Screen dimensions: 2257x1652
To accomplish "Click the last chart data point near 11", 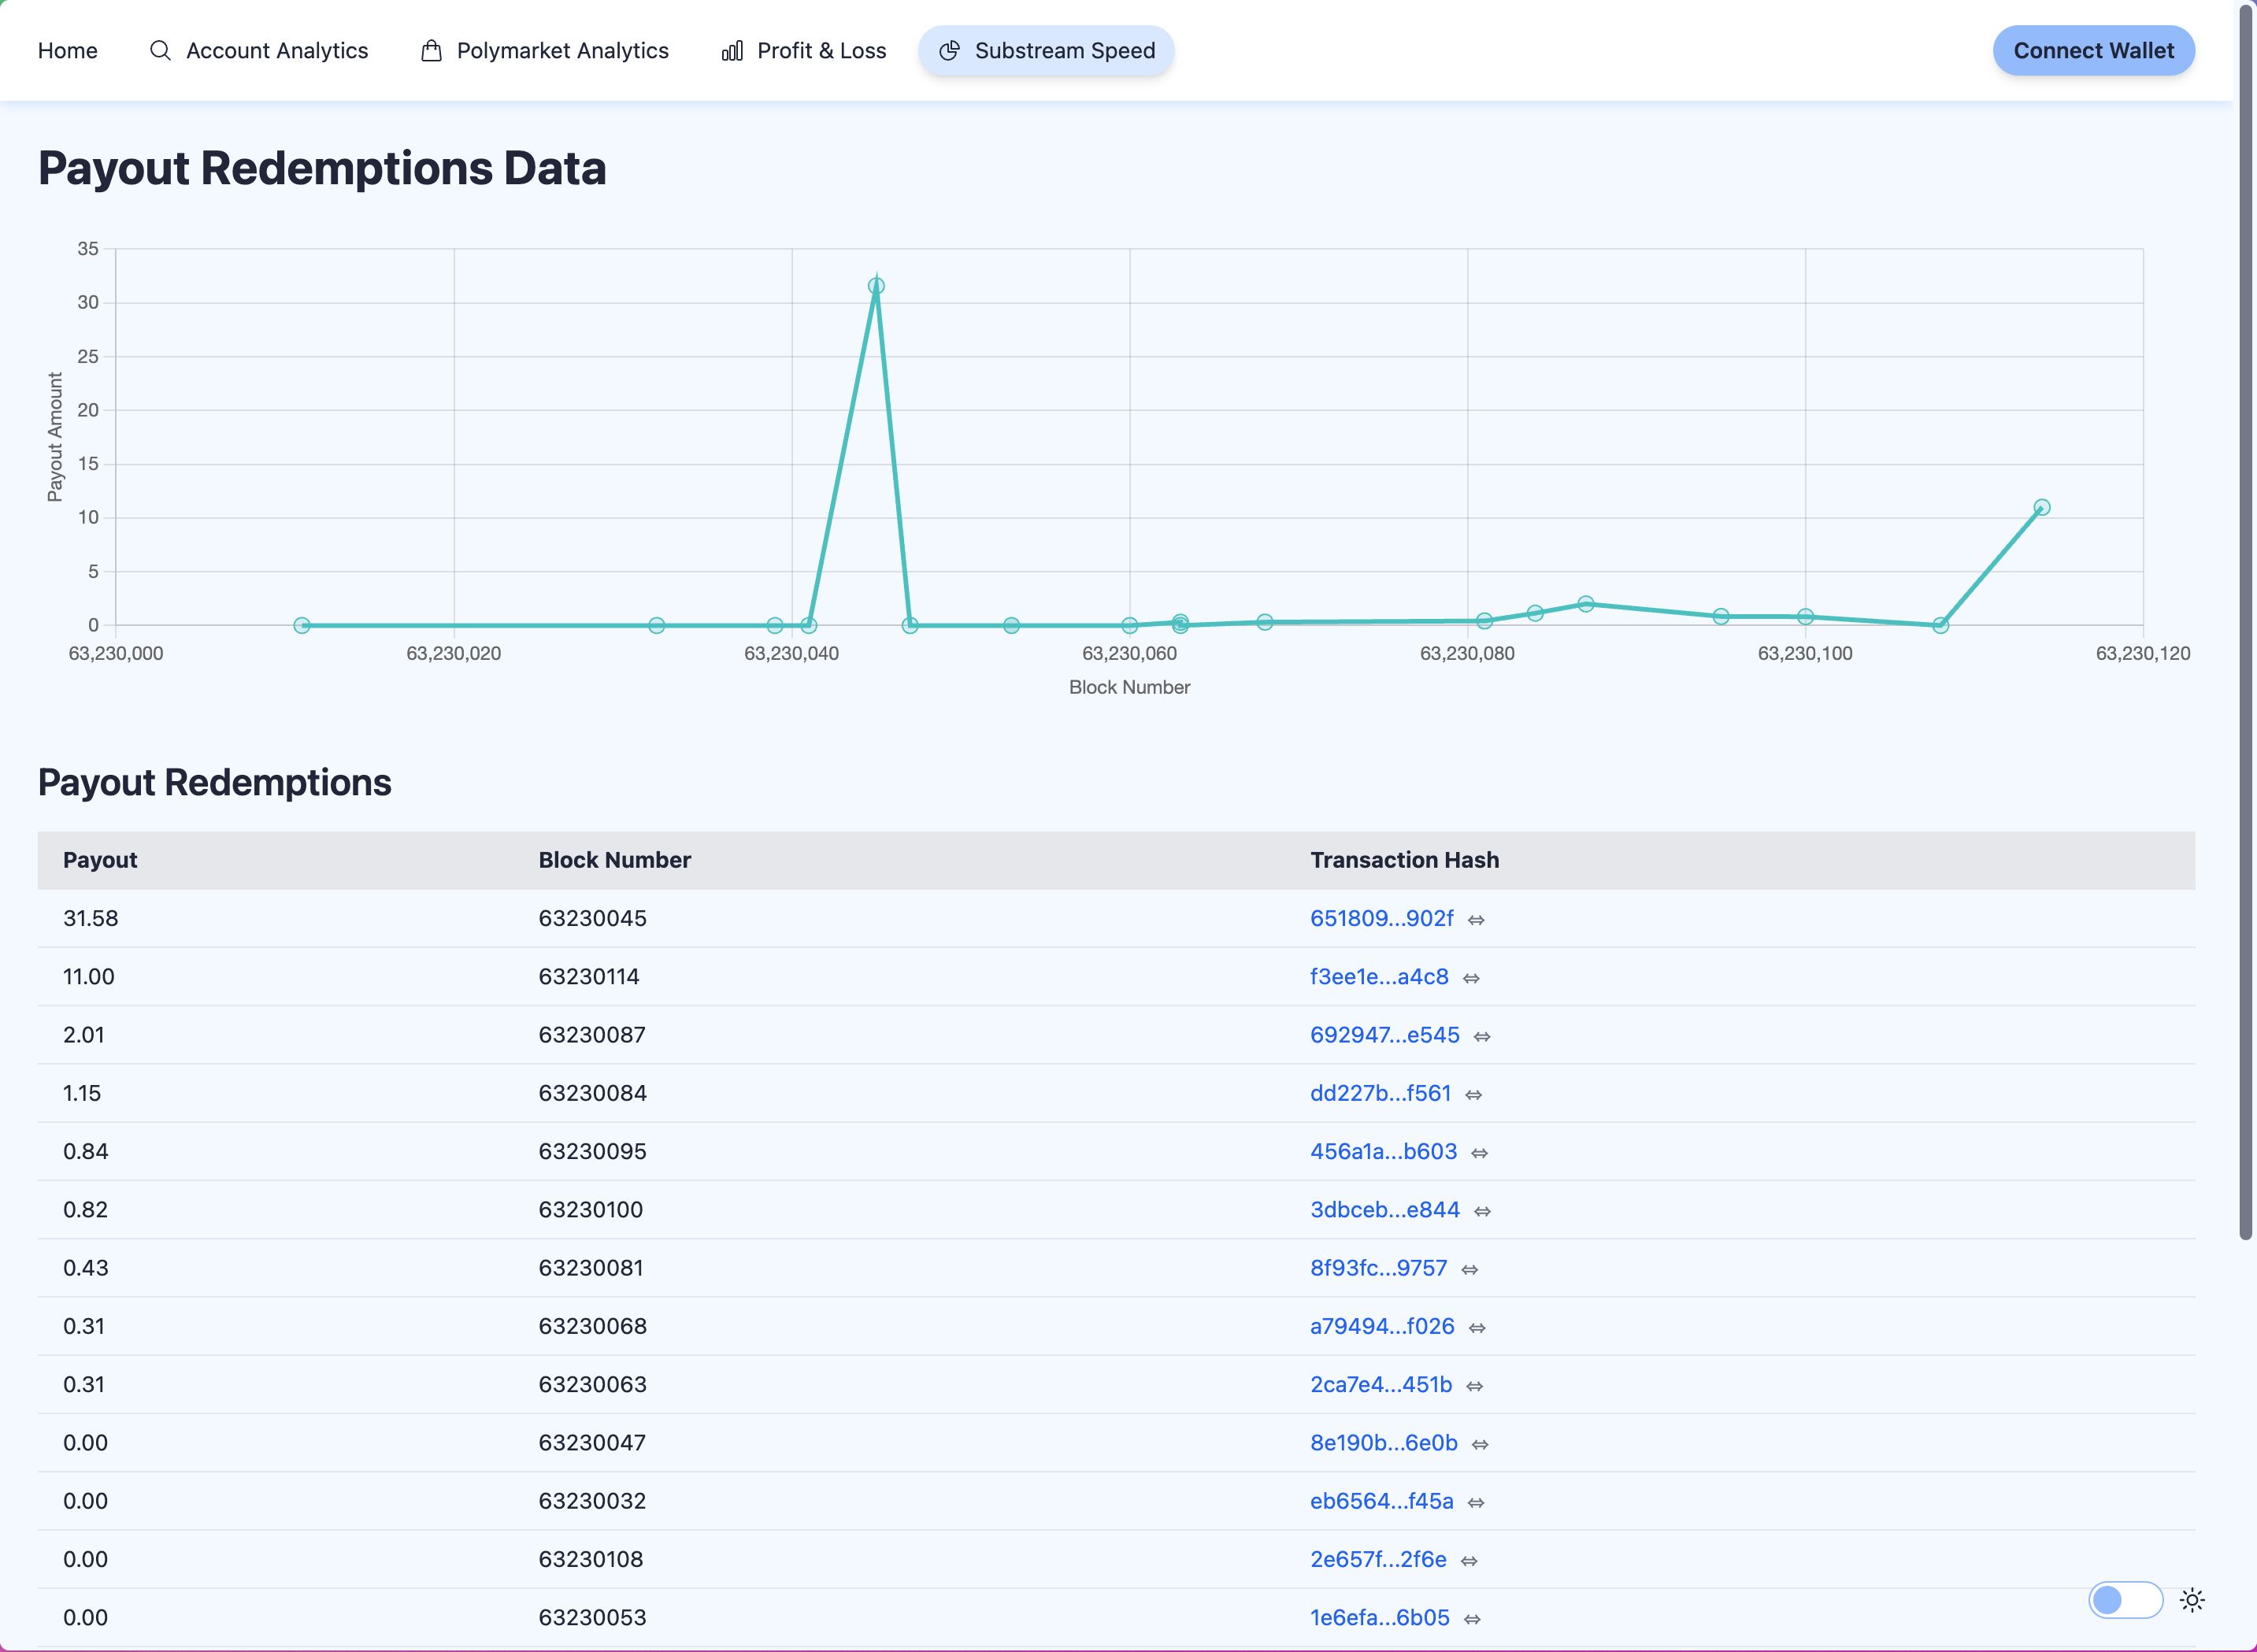I will 2041,507.
